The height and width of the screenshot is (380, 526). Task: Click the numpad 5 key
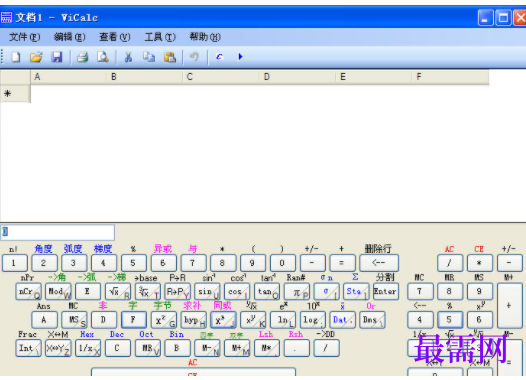pyautogui.click(x=450, y=320)
